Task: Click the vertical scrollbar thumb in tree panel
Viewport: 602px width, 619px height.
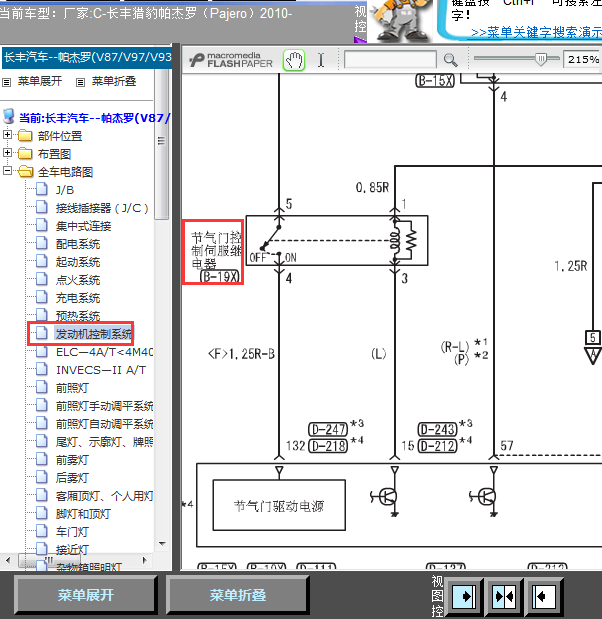Action: pyautogui.click(x=161, y=144)
